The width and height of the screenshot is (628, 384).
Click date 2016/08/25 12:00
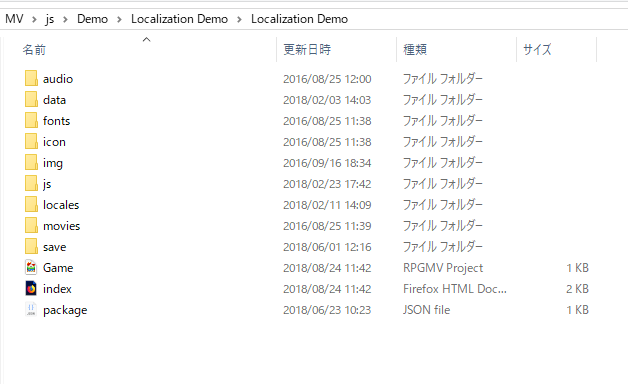(327, 79)
